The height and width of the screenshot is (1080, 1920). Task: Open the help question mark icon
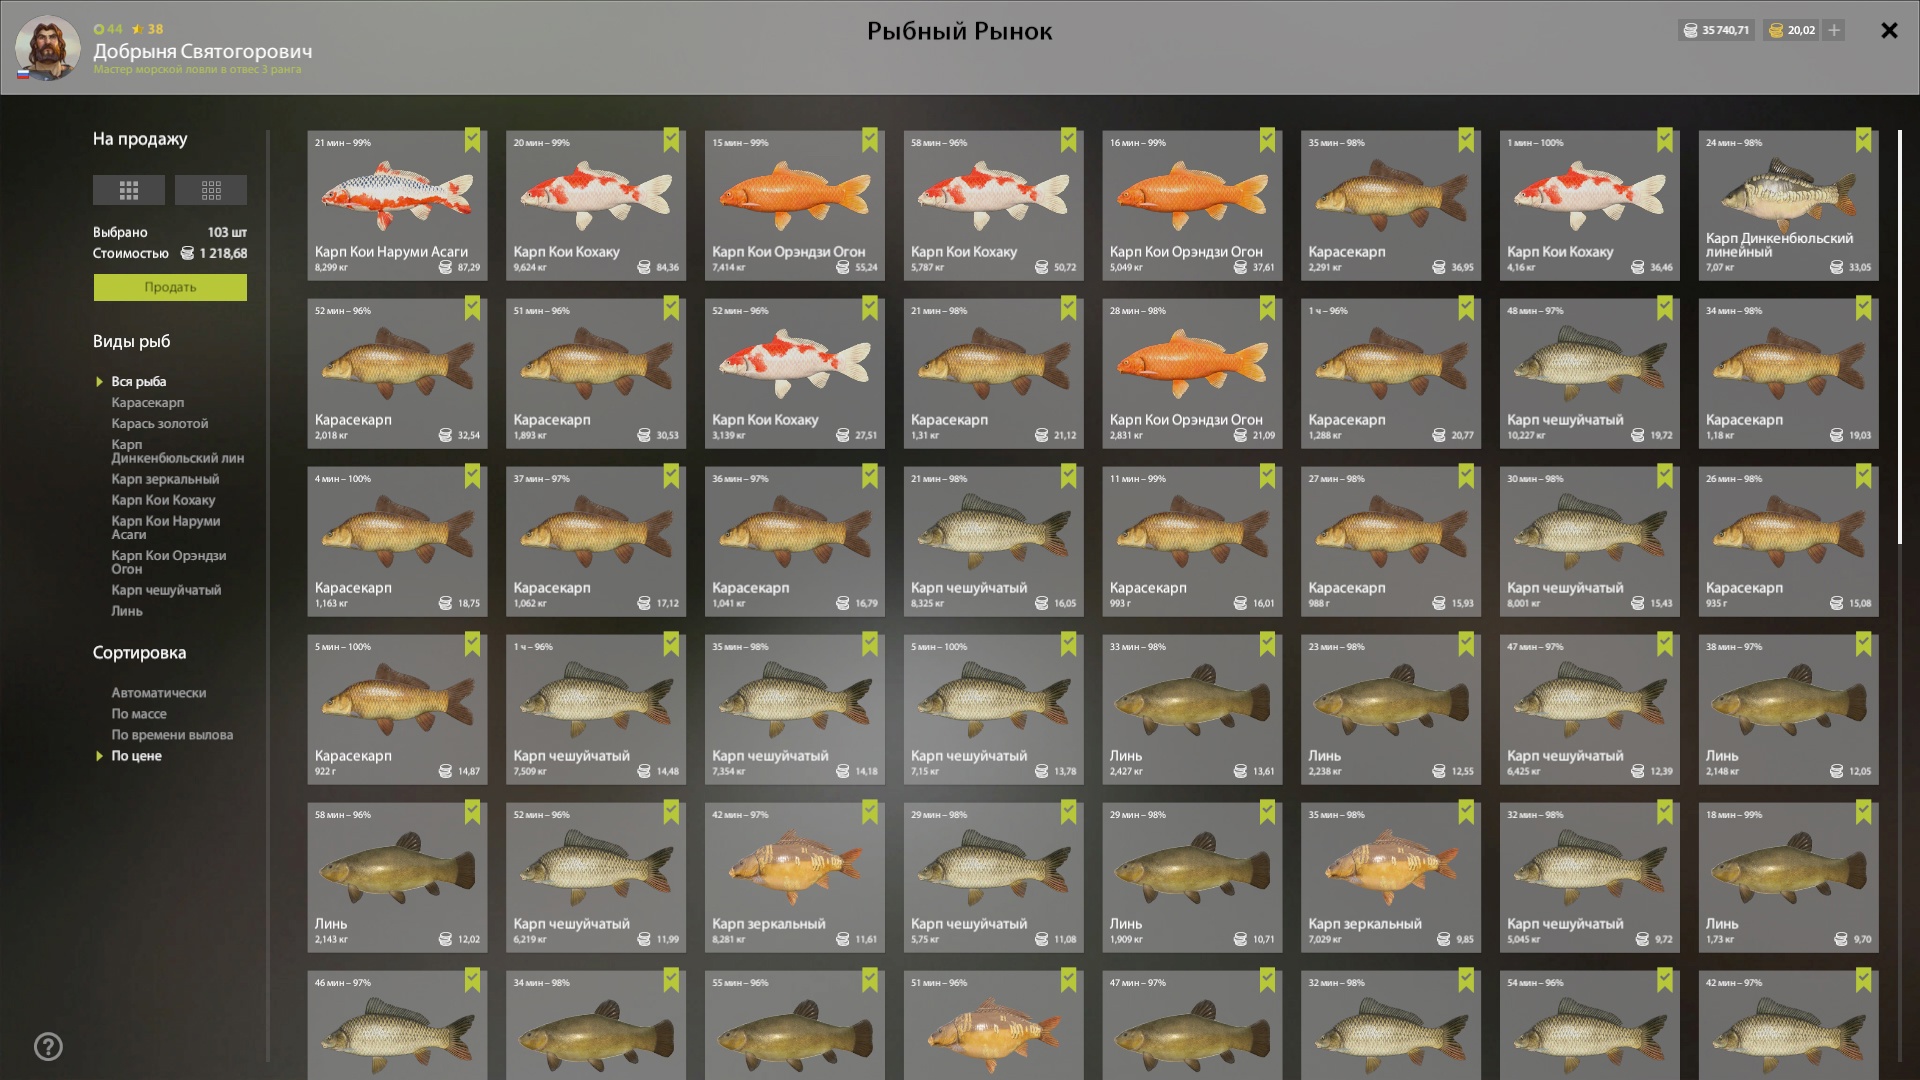click(48, 1047)
